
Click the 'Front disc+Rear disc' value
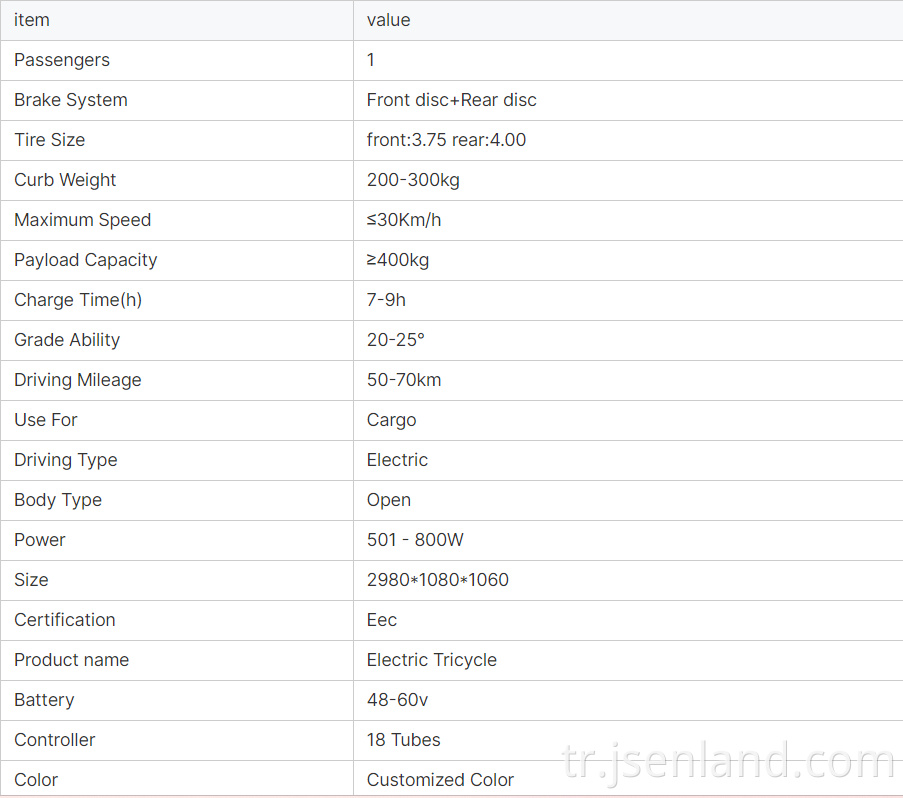(452, 100)
